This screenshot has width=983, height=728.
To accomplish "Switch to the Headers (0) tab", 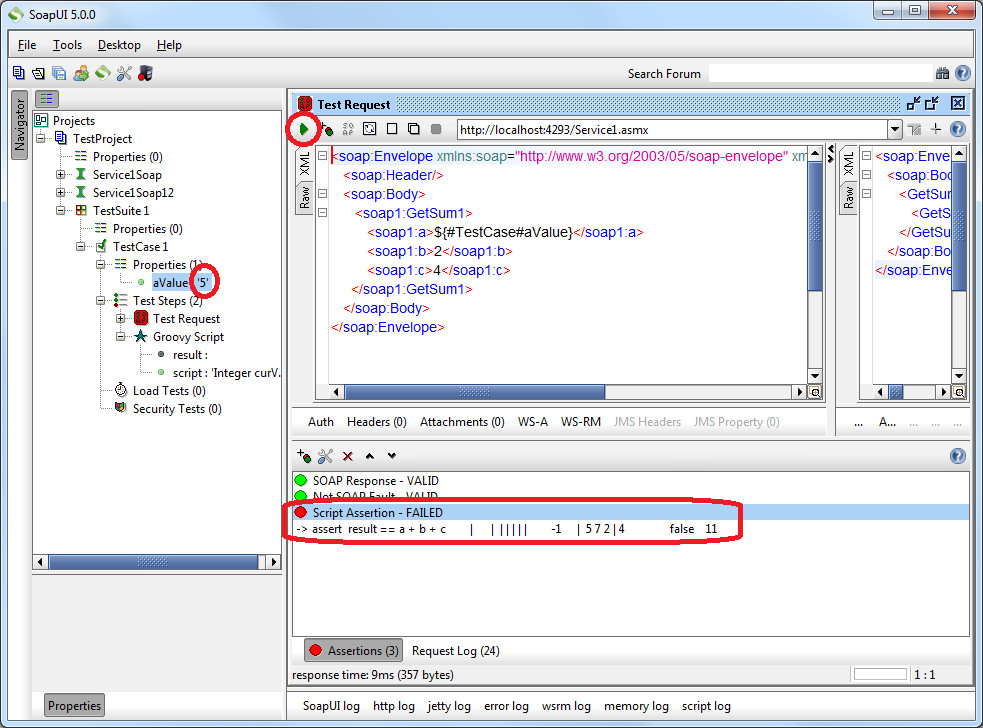I will [x=377, y=422].
